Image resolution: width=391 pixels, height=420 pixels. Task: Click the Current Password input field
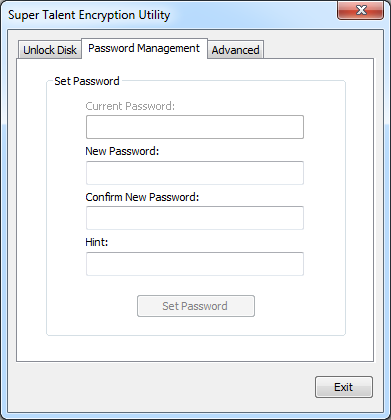click(195, 127)
